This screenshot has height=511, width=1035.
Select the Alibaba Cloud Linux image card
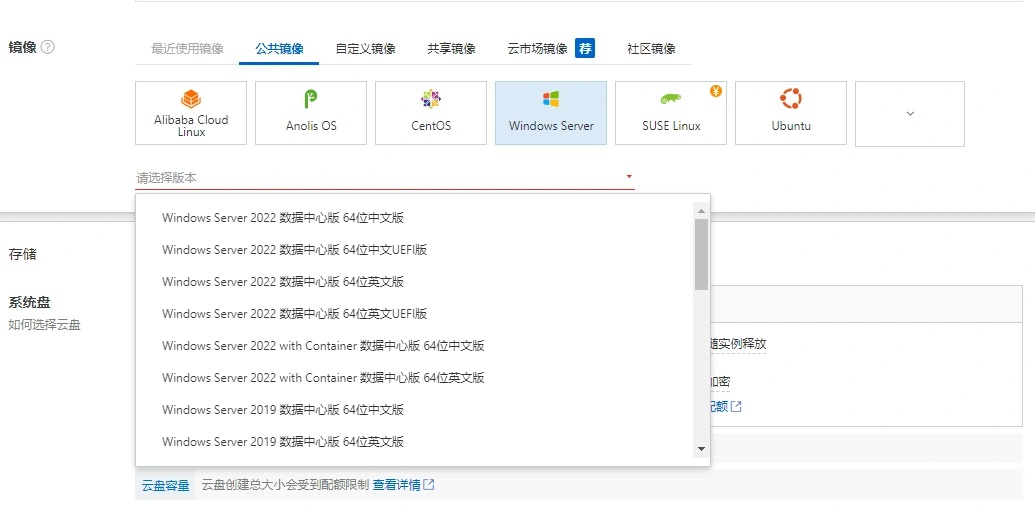click(x=191, y=113)
